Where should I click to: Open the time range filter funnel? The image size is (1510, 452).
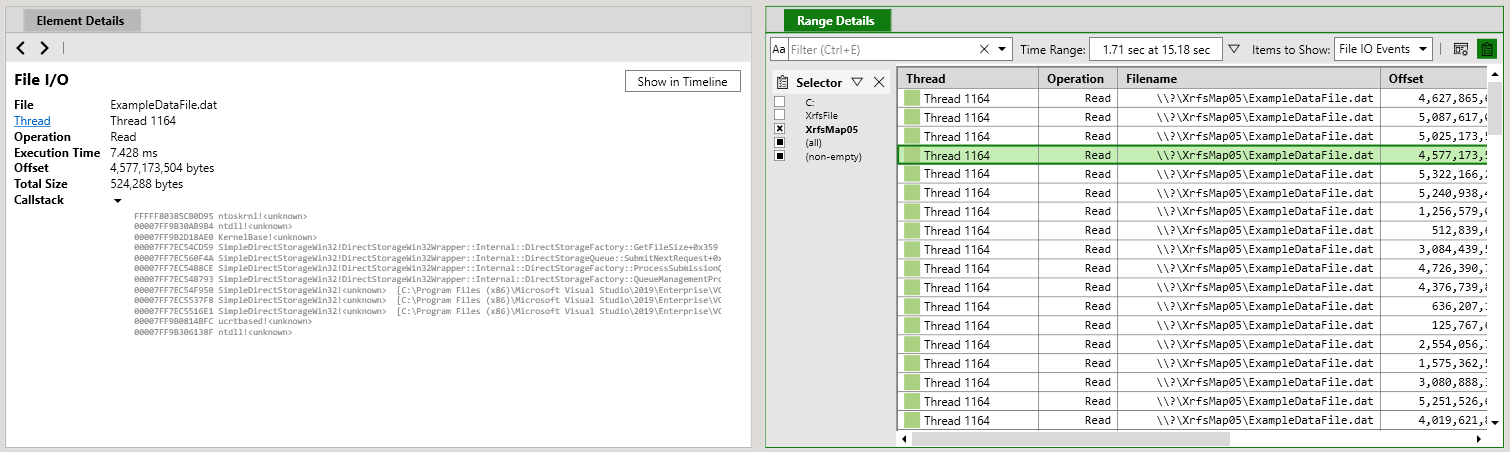pyautogui.click(x=1234, y=49)
